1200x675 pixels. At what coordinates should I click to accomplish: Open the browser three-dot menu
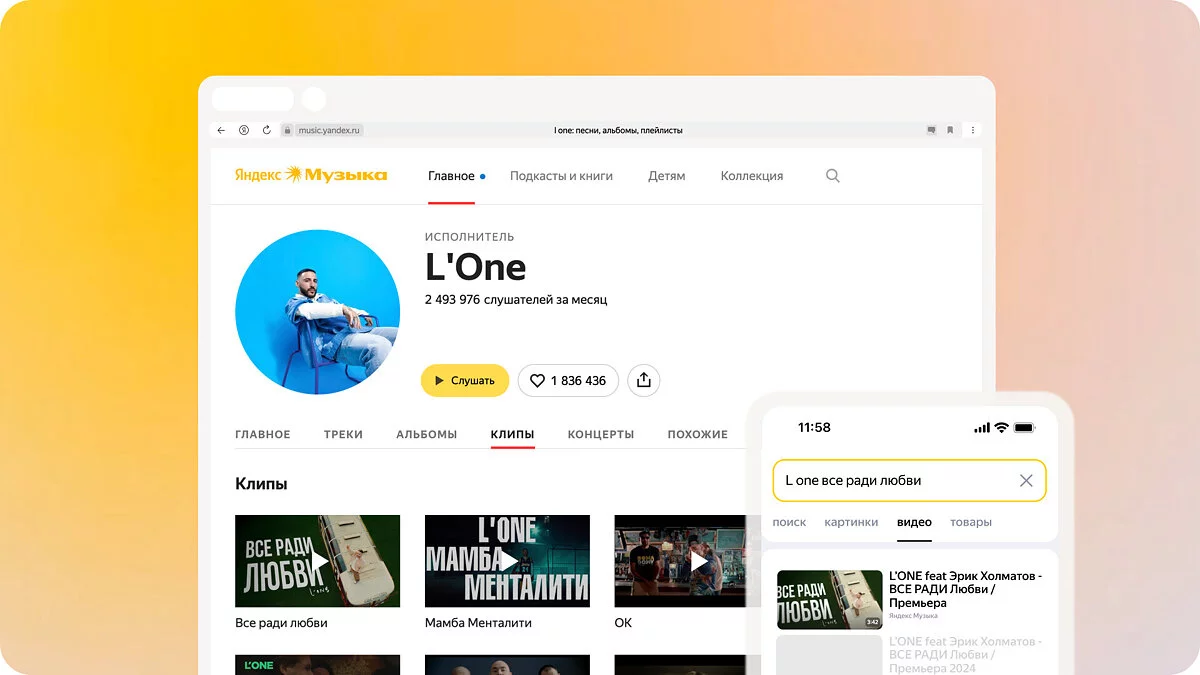pyautogui.click(x=973, y=130)
